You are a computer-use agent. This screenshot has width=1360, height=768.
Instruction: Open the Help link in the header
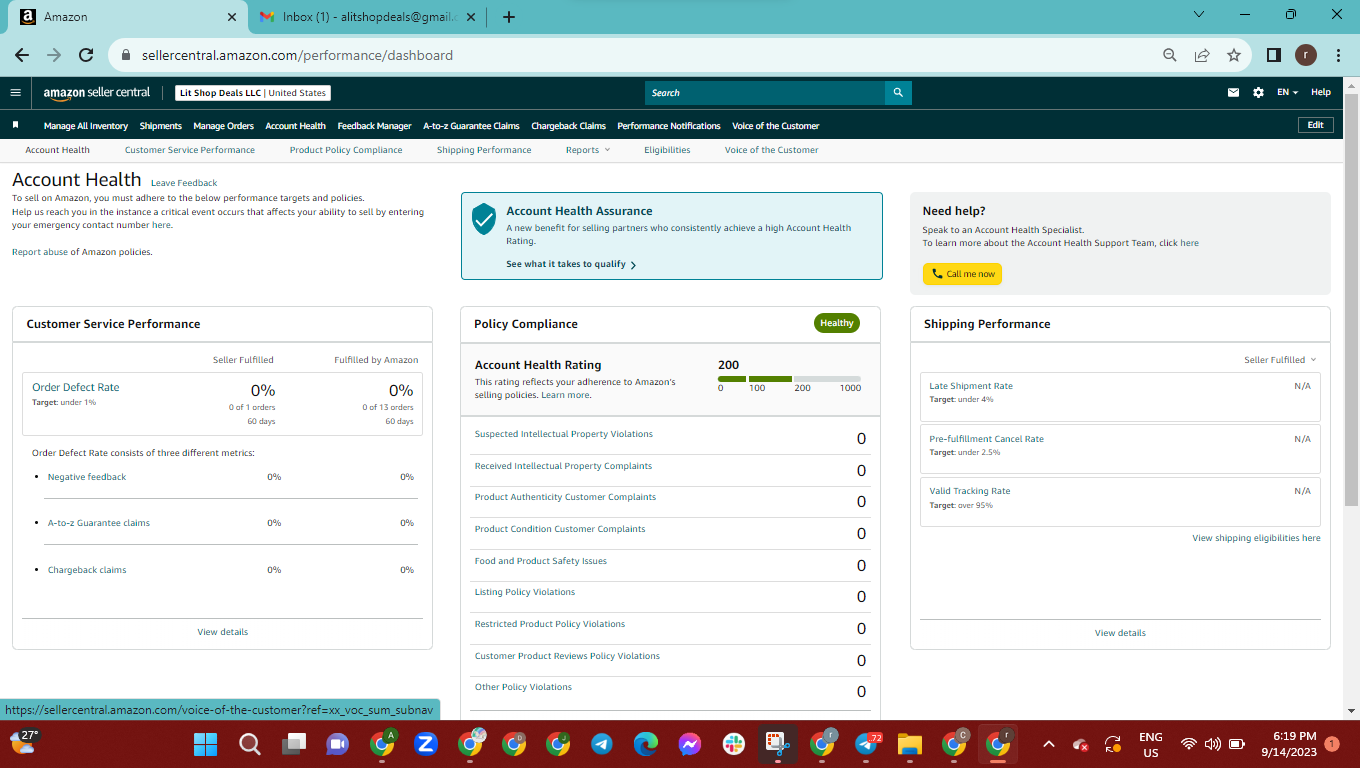tap(1321, 93)
